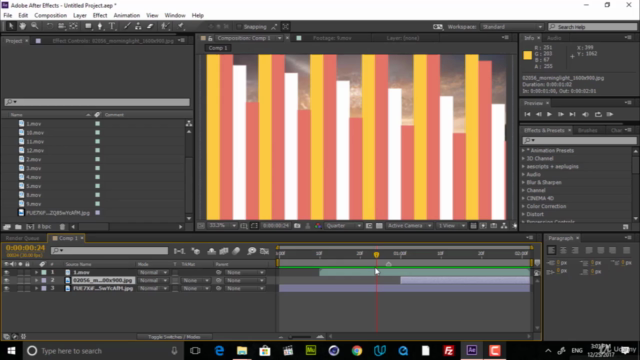The height and width of the screenshot is (360, 640).
Task: Click the yellow current time indicator marker
Action: (x=376, y=254)
